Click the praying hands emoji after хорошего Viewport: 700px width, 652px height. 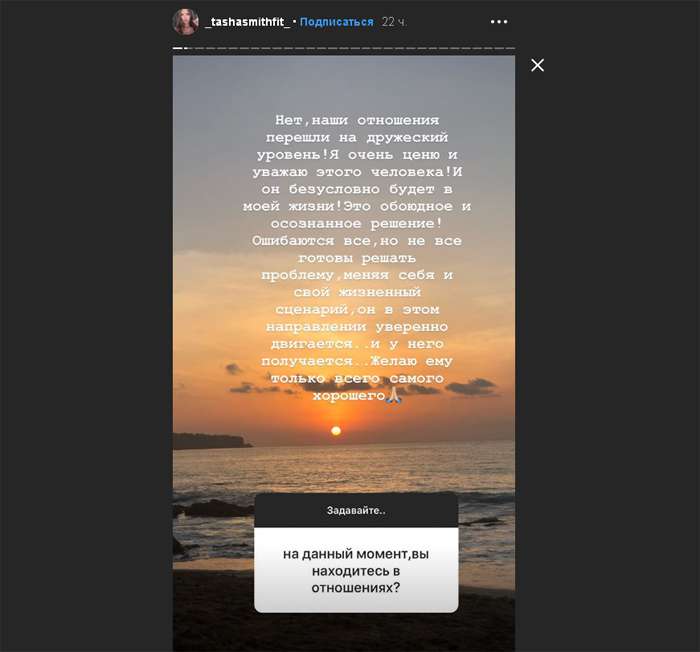(x=393, y=395)
